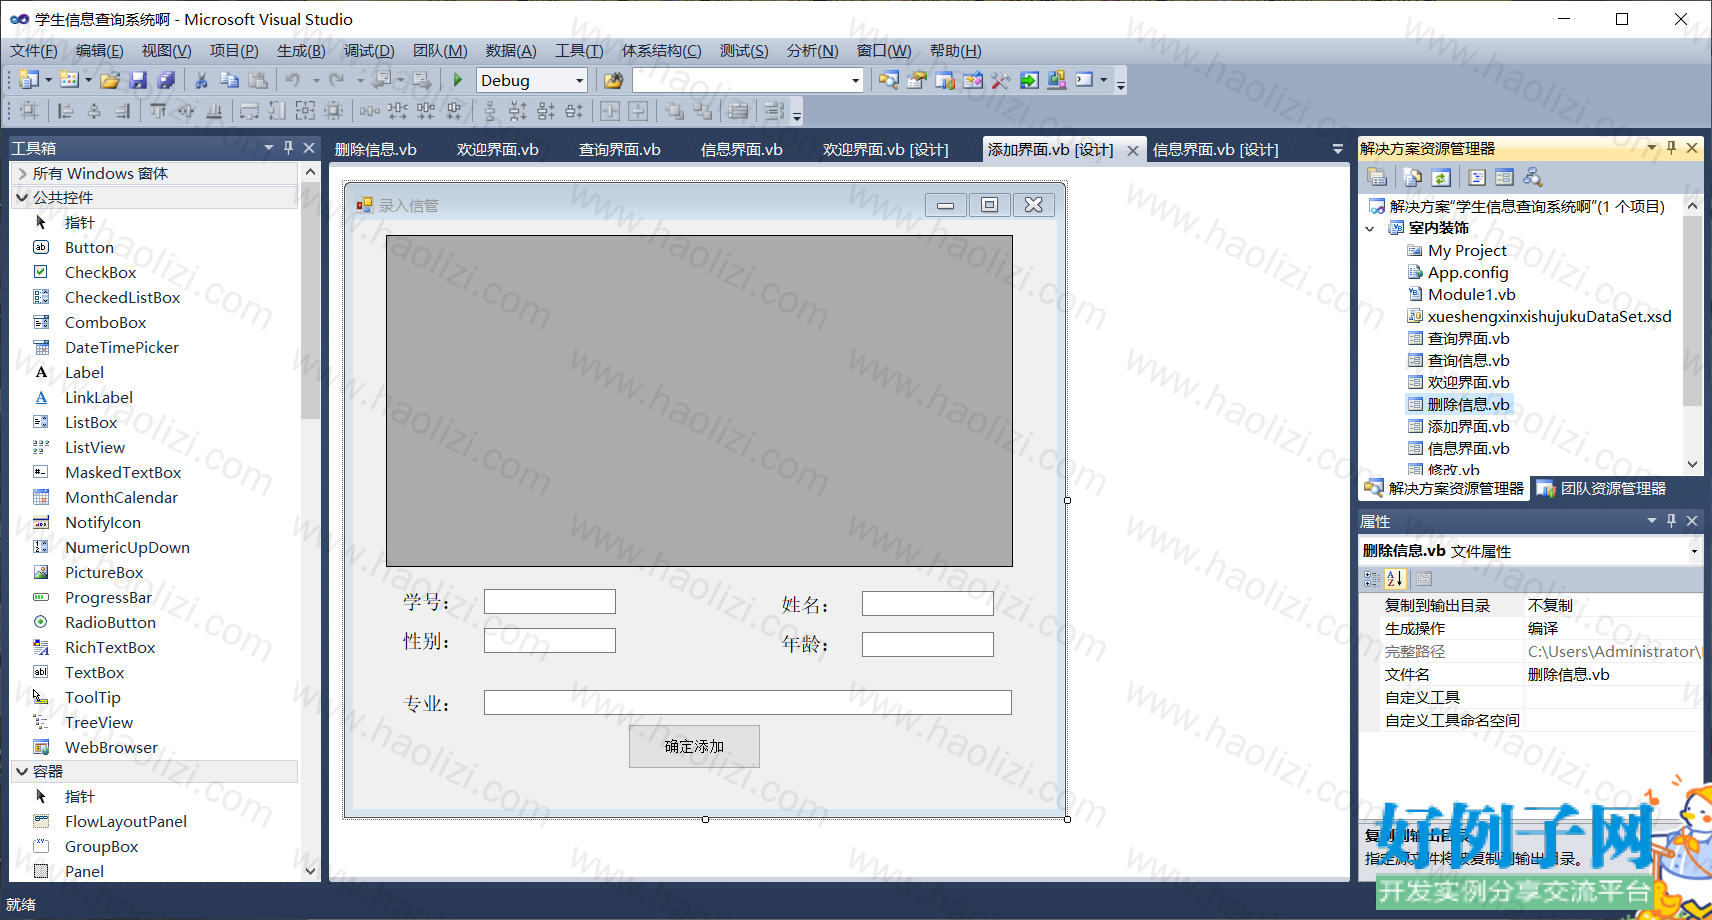Click the Bring to Front layout icon
The width and height of the screenshot is (1712, 920).
pyautogui.click(x=674, y=111)
